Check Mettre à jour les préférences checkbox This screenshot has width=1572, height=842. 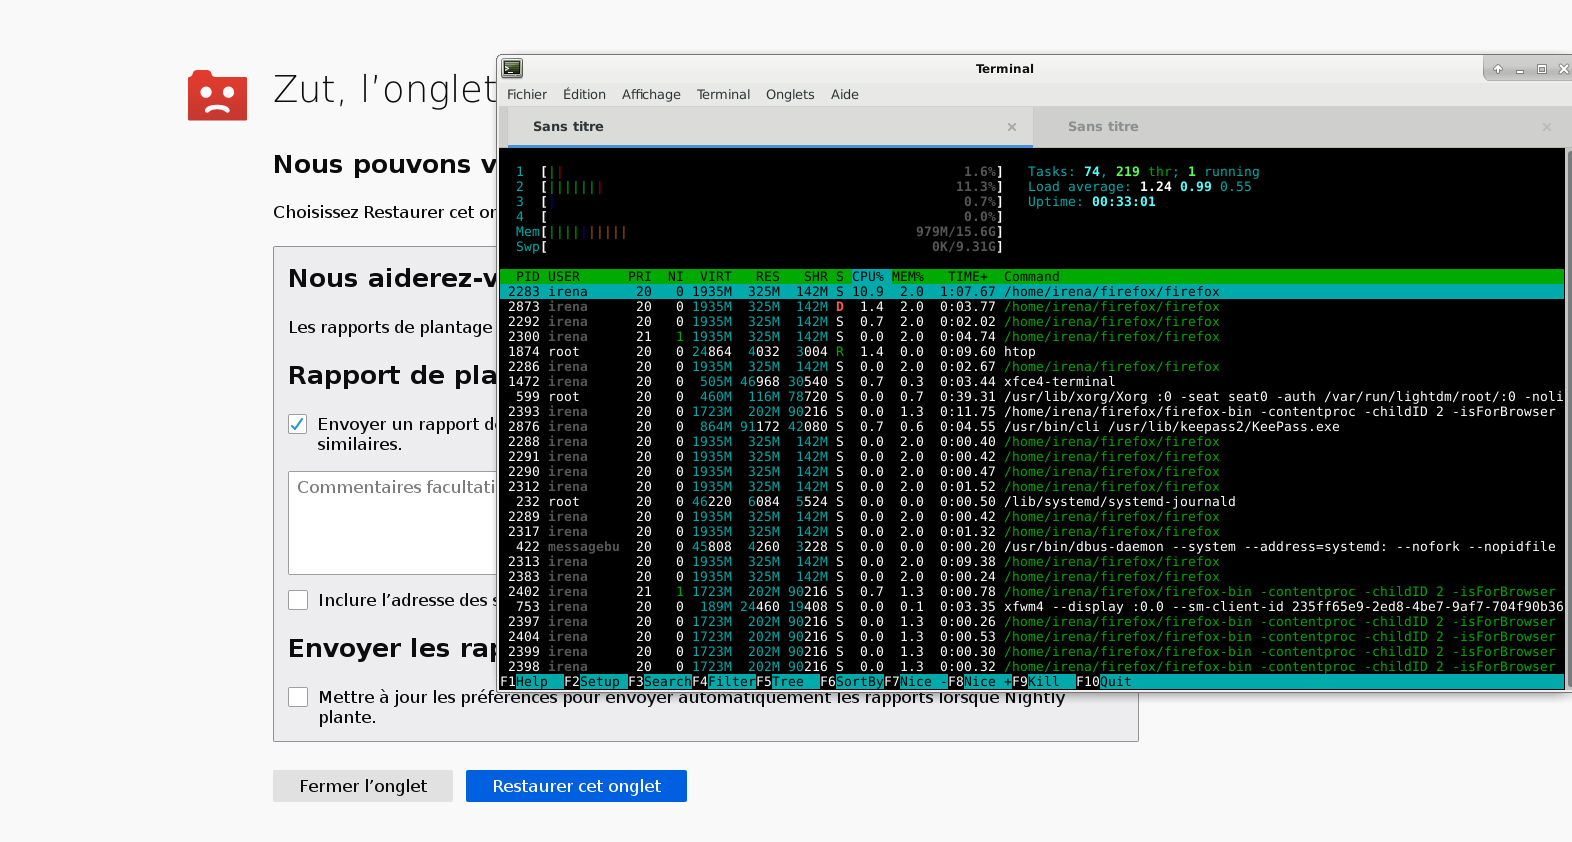pyautogui.click(x=298, y=697)
